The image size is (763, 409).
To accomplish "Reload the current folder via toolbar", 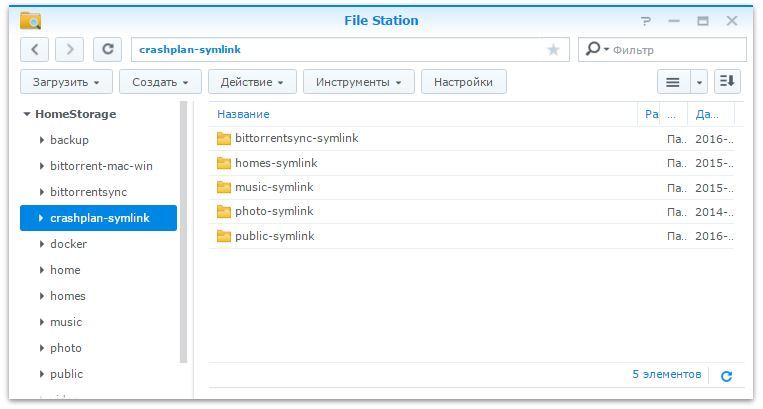I will (x=108, y=49).
